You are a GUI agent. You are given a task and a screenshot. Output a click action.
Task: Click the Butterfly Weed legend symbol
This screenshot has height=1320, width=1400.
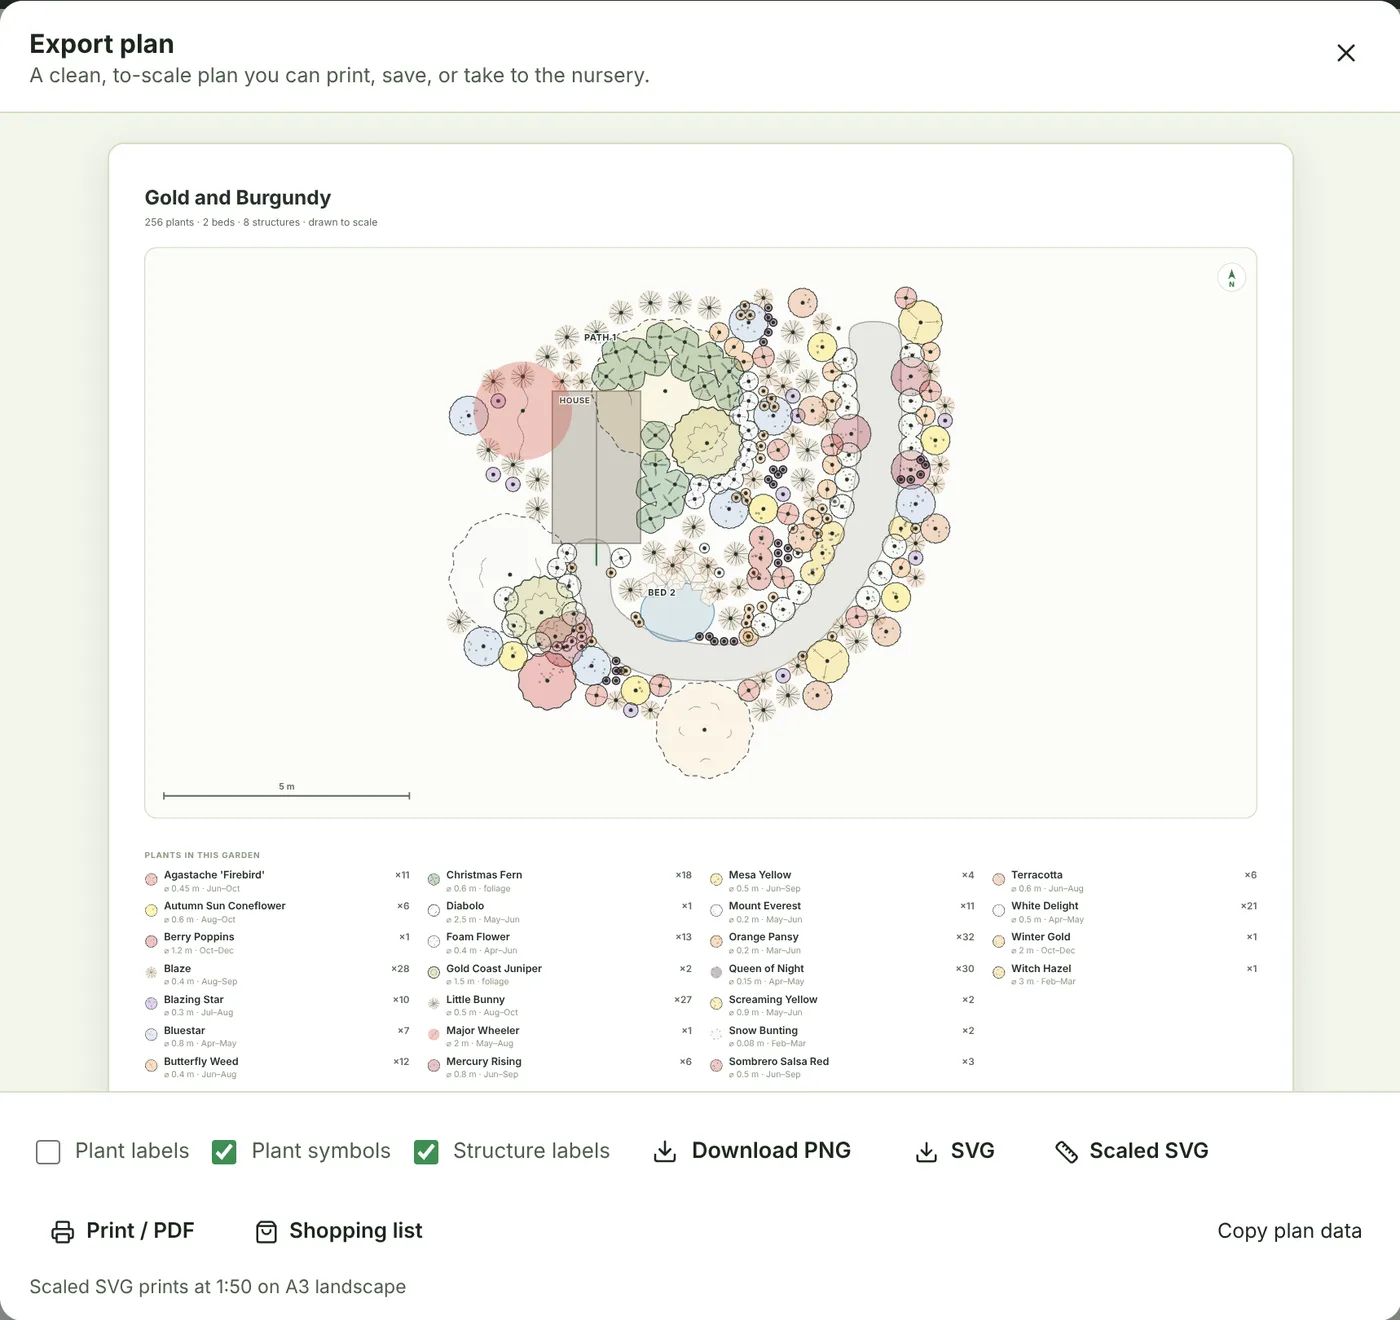pyautogui.click(x=151, y=1066)
